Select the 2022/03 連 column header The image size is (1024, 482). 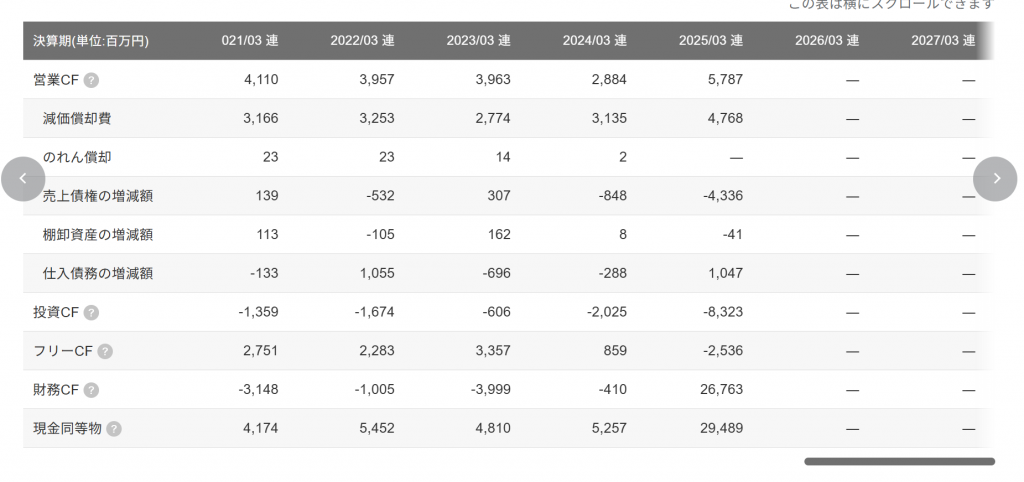point(362,41)
